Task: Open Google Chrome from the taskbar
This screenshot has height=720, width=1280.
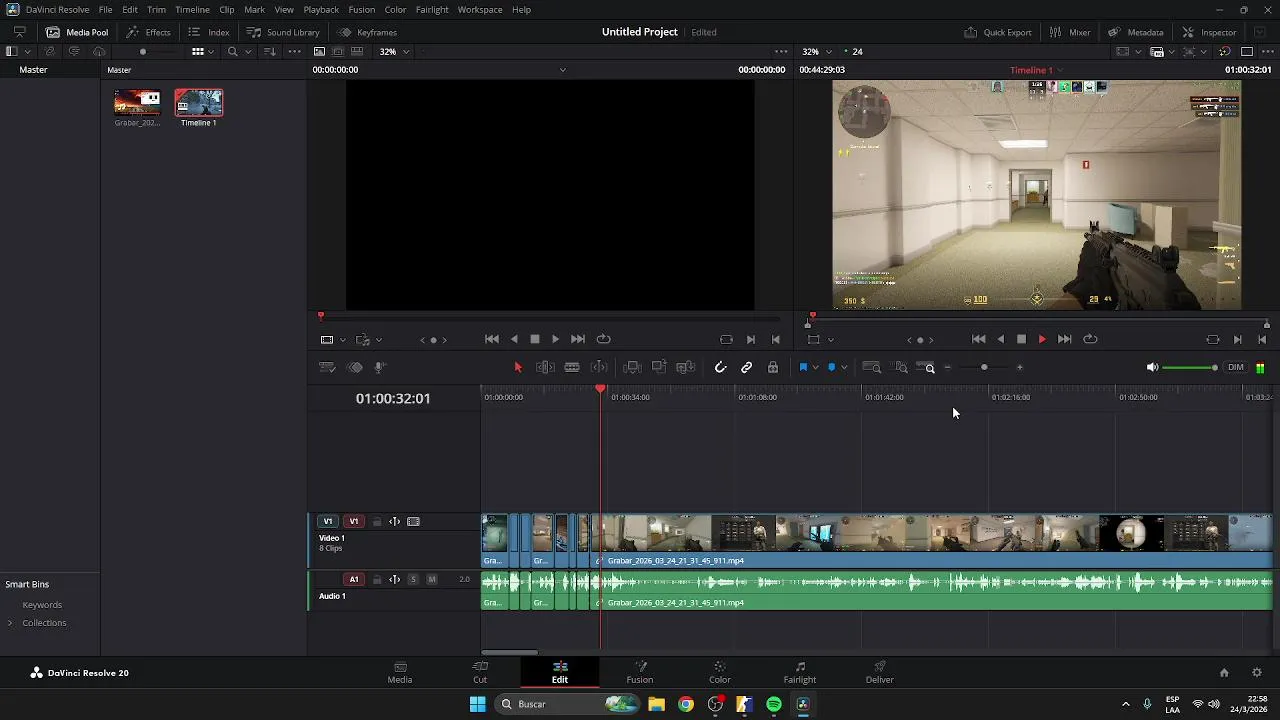Action: click(686, 704)
